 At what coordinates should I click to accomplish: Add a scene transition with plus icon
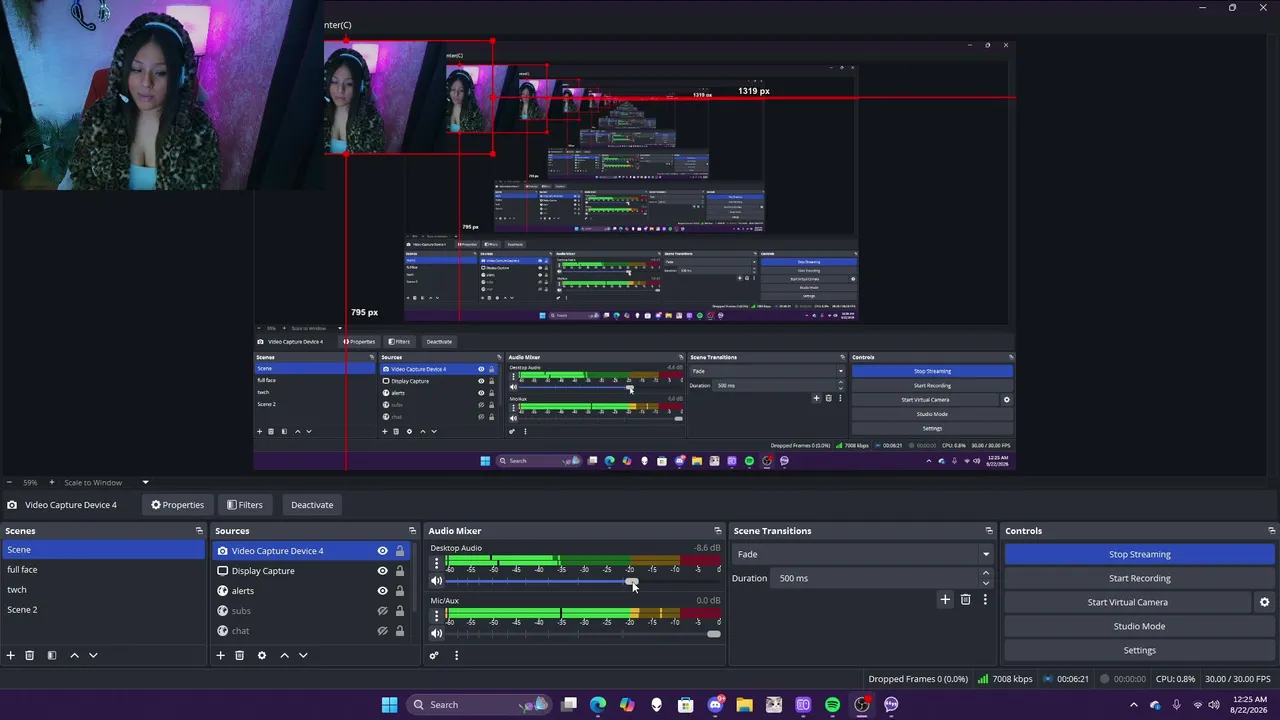pos(945,599)
